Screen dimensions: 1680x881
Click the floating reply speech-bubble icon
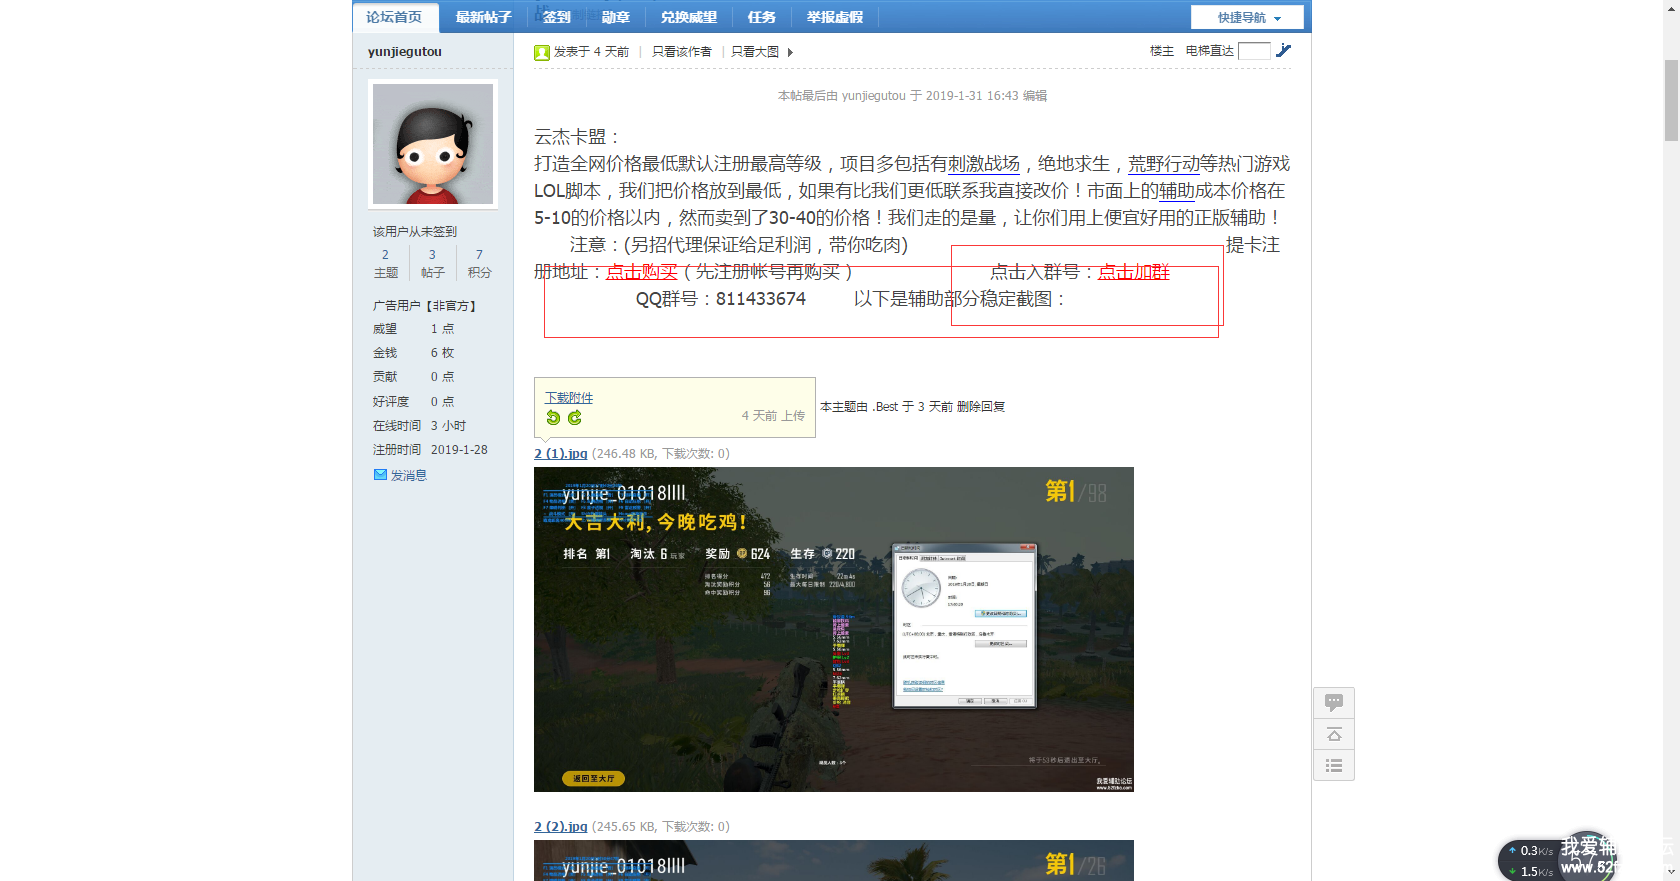(1334, 703)
